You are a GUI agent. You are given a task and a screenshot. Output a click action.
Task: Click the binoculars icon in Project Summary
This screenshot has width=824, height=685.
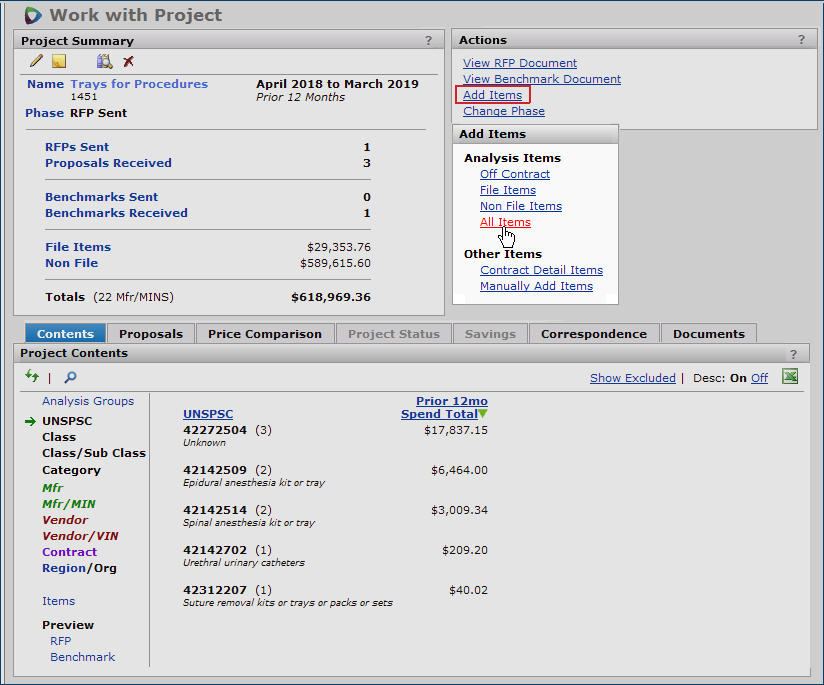point(104,62)
